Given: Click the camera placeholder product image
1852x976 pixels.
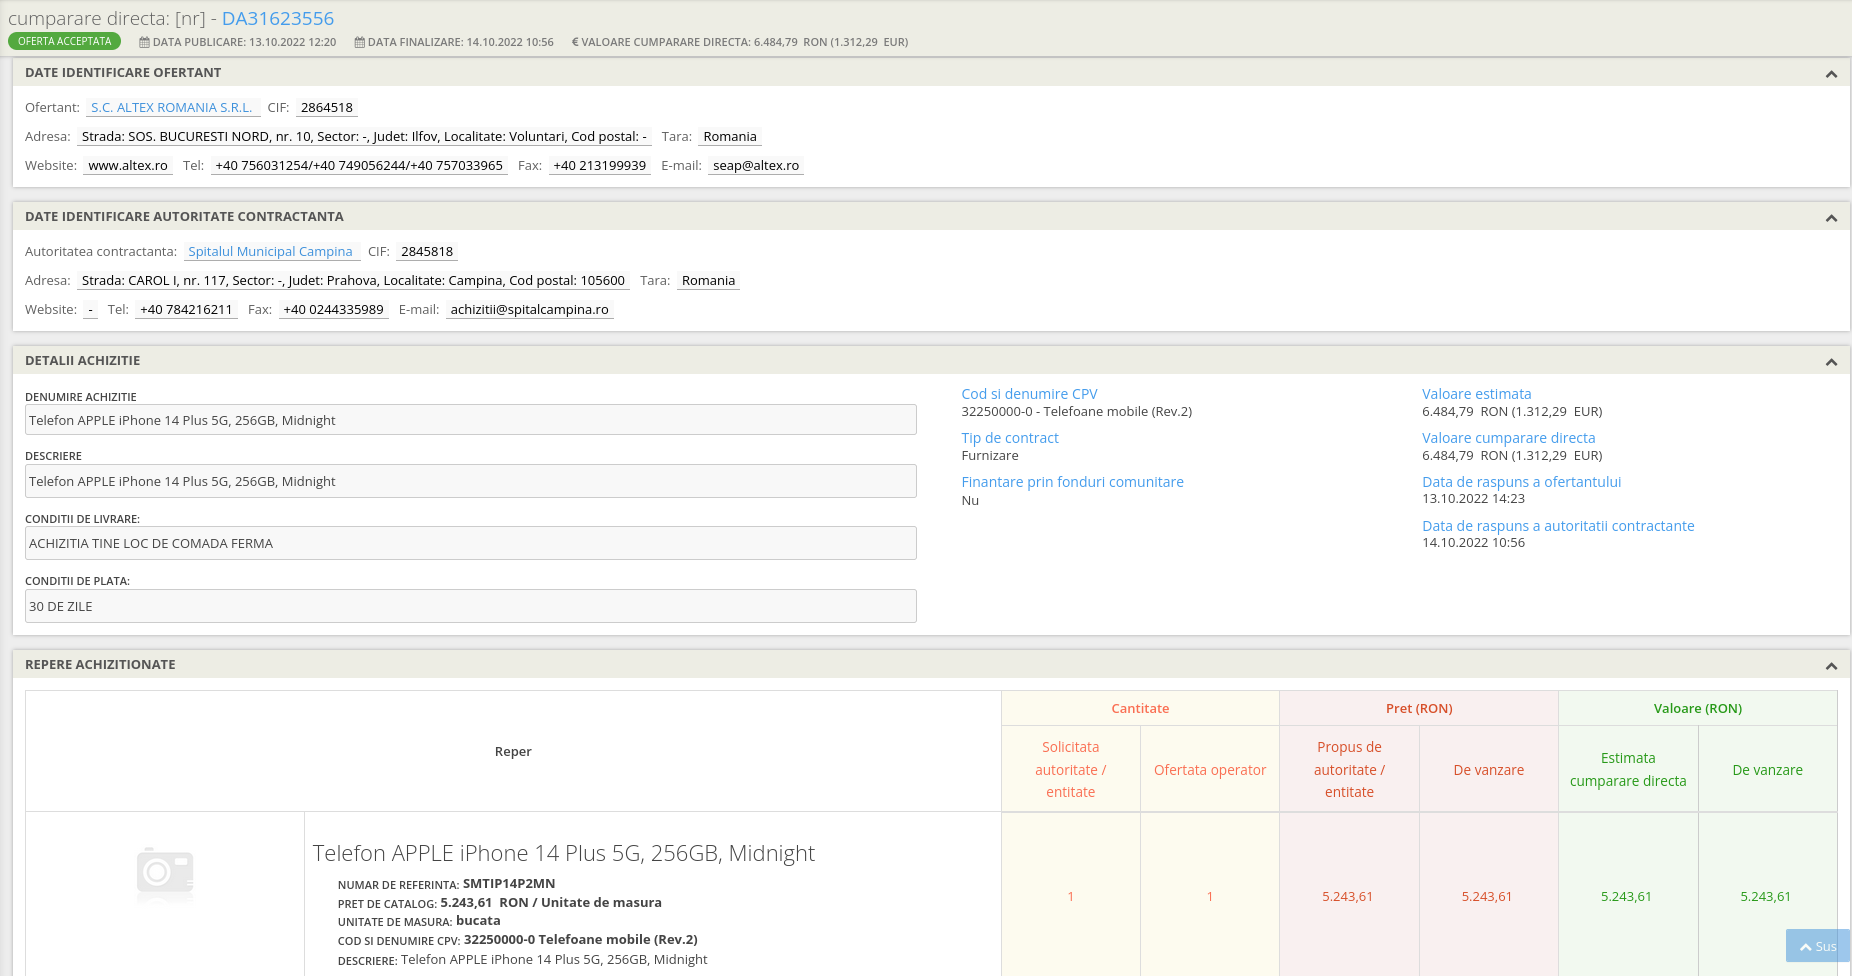Looking at the screenshot, I should click(x=165, y=874).
